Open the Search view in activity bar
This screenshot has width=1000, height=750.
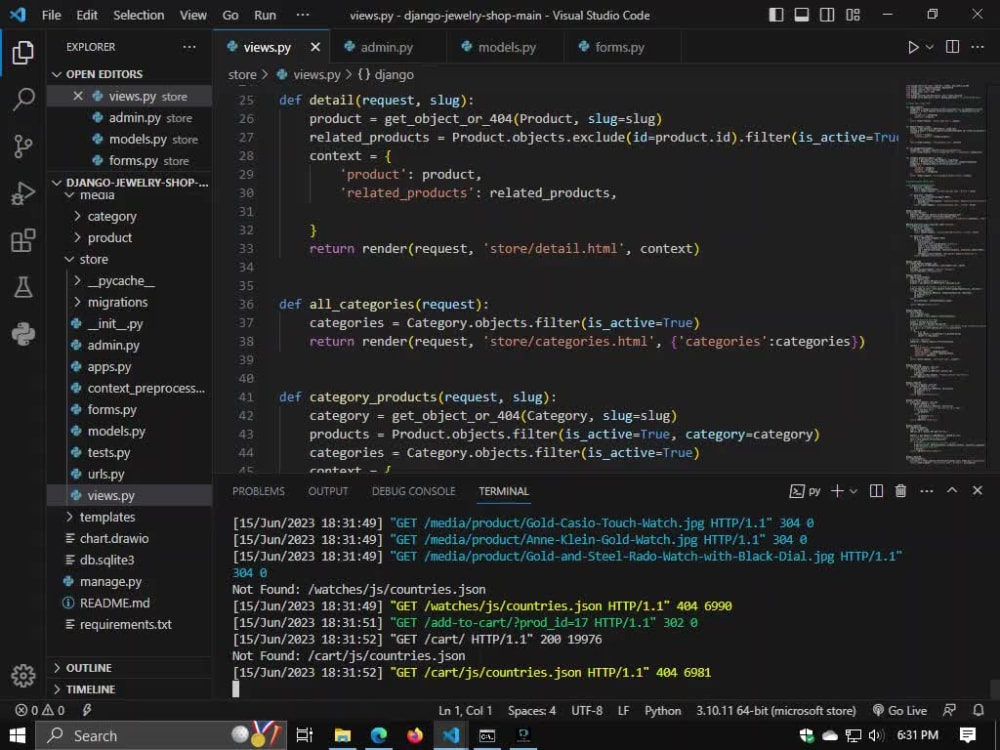coord(24,99)
